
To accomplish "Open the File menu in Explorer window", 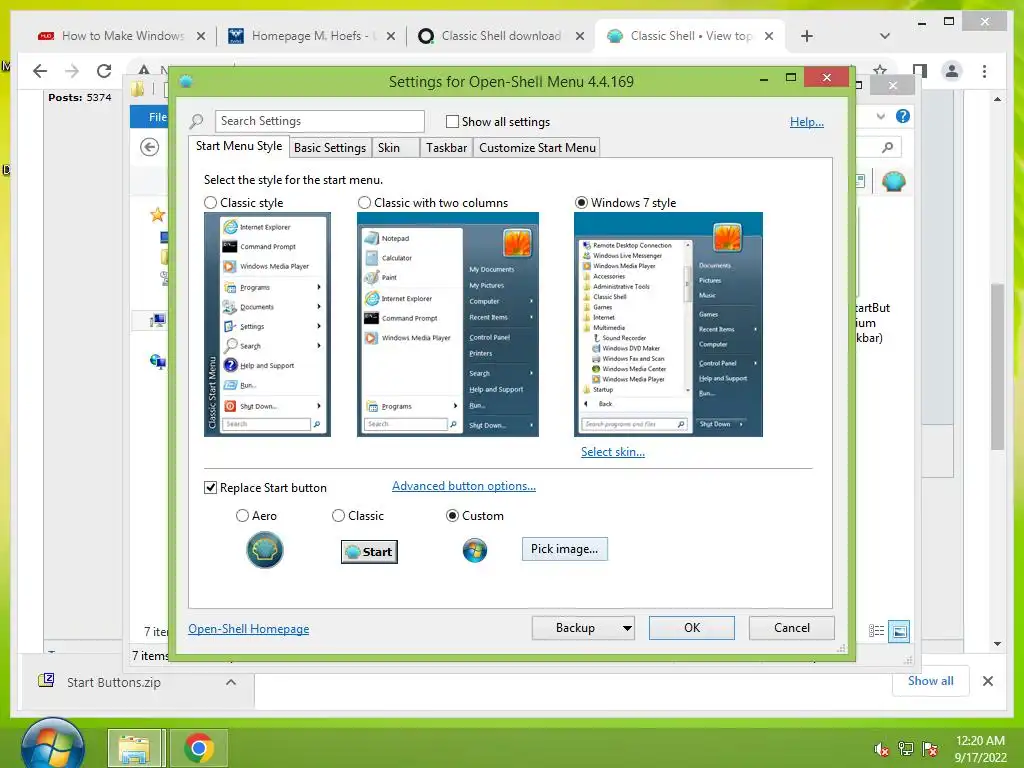I will point(150,117).
